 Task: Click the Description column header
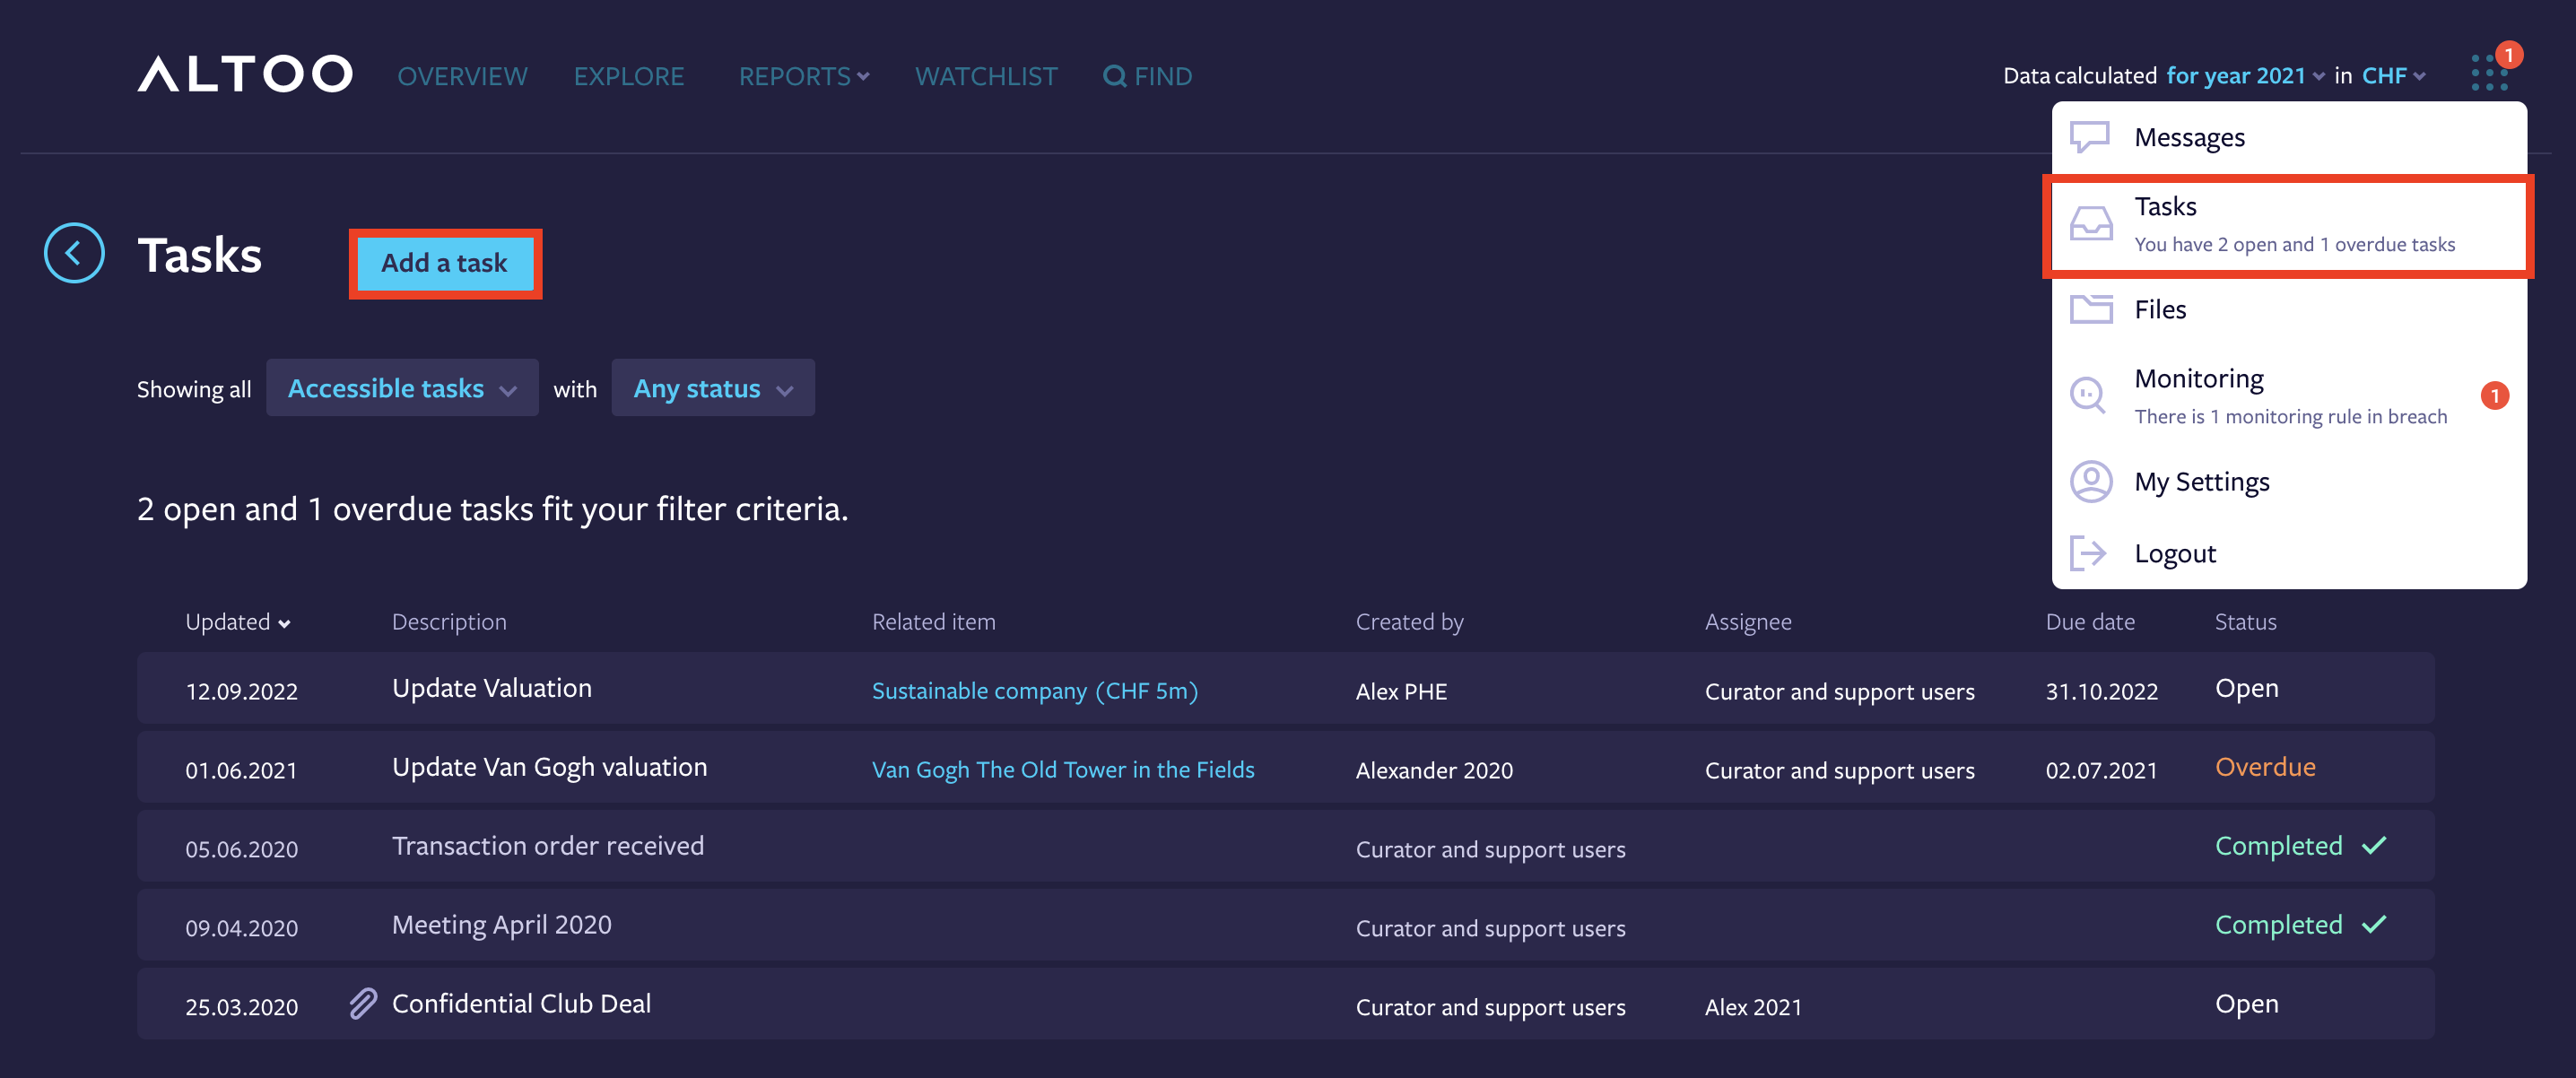click(449, 622)
